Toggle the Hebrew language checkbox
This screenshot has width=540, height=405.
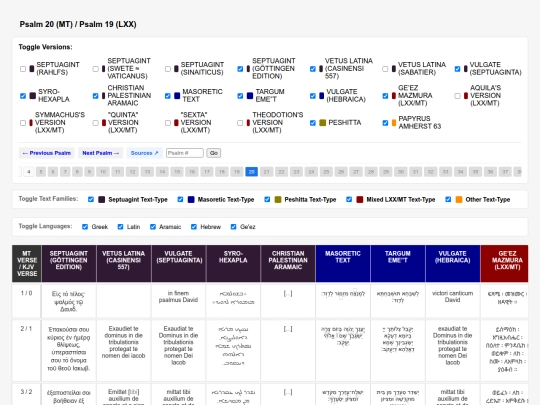194,227
